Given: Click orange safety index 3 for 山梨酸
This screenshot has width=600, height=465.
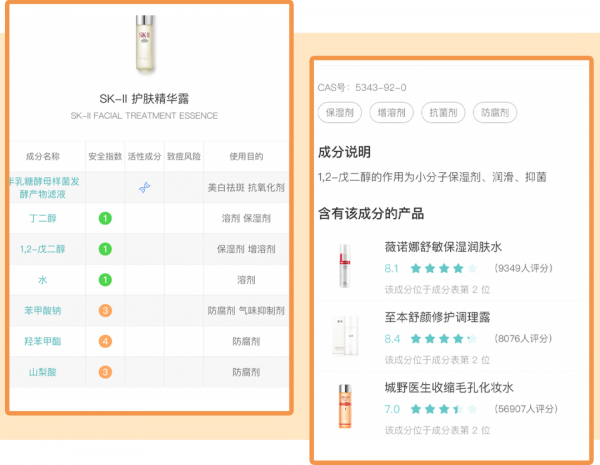Looking at the screenshot, I should (105, 372).
